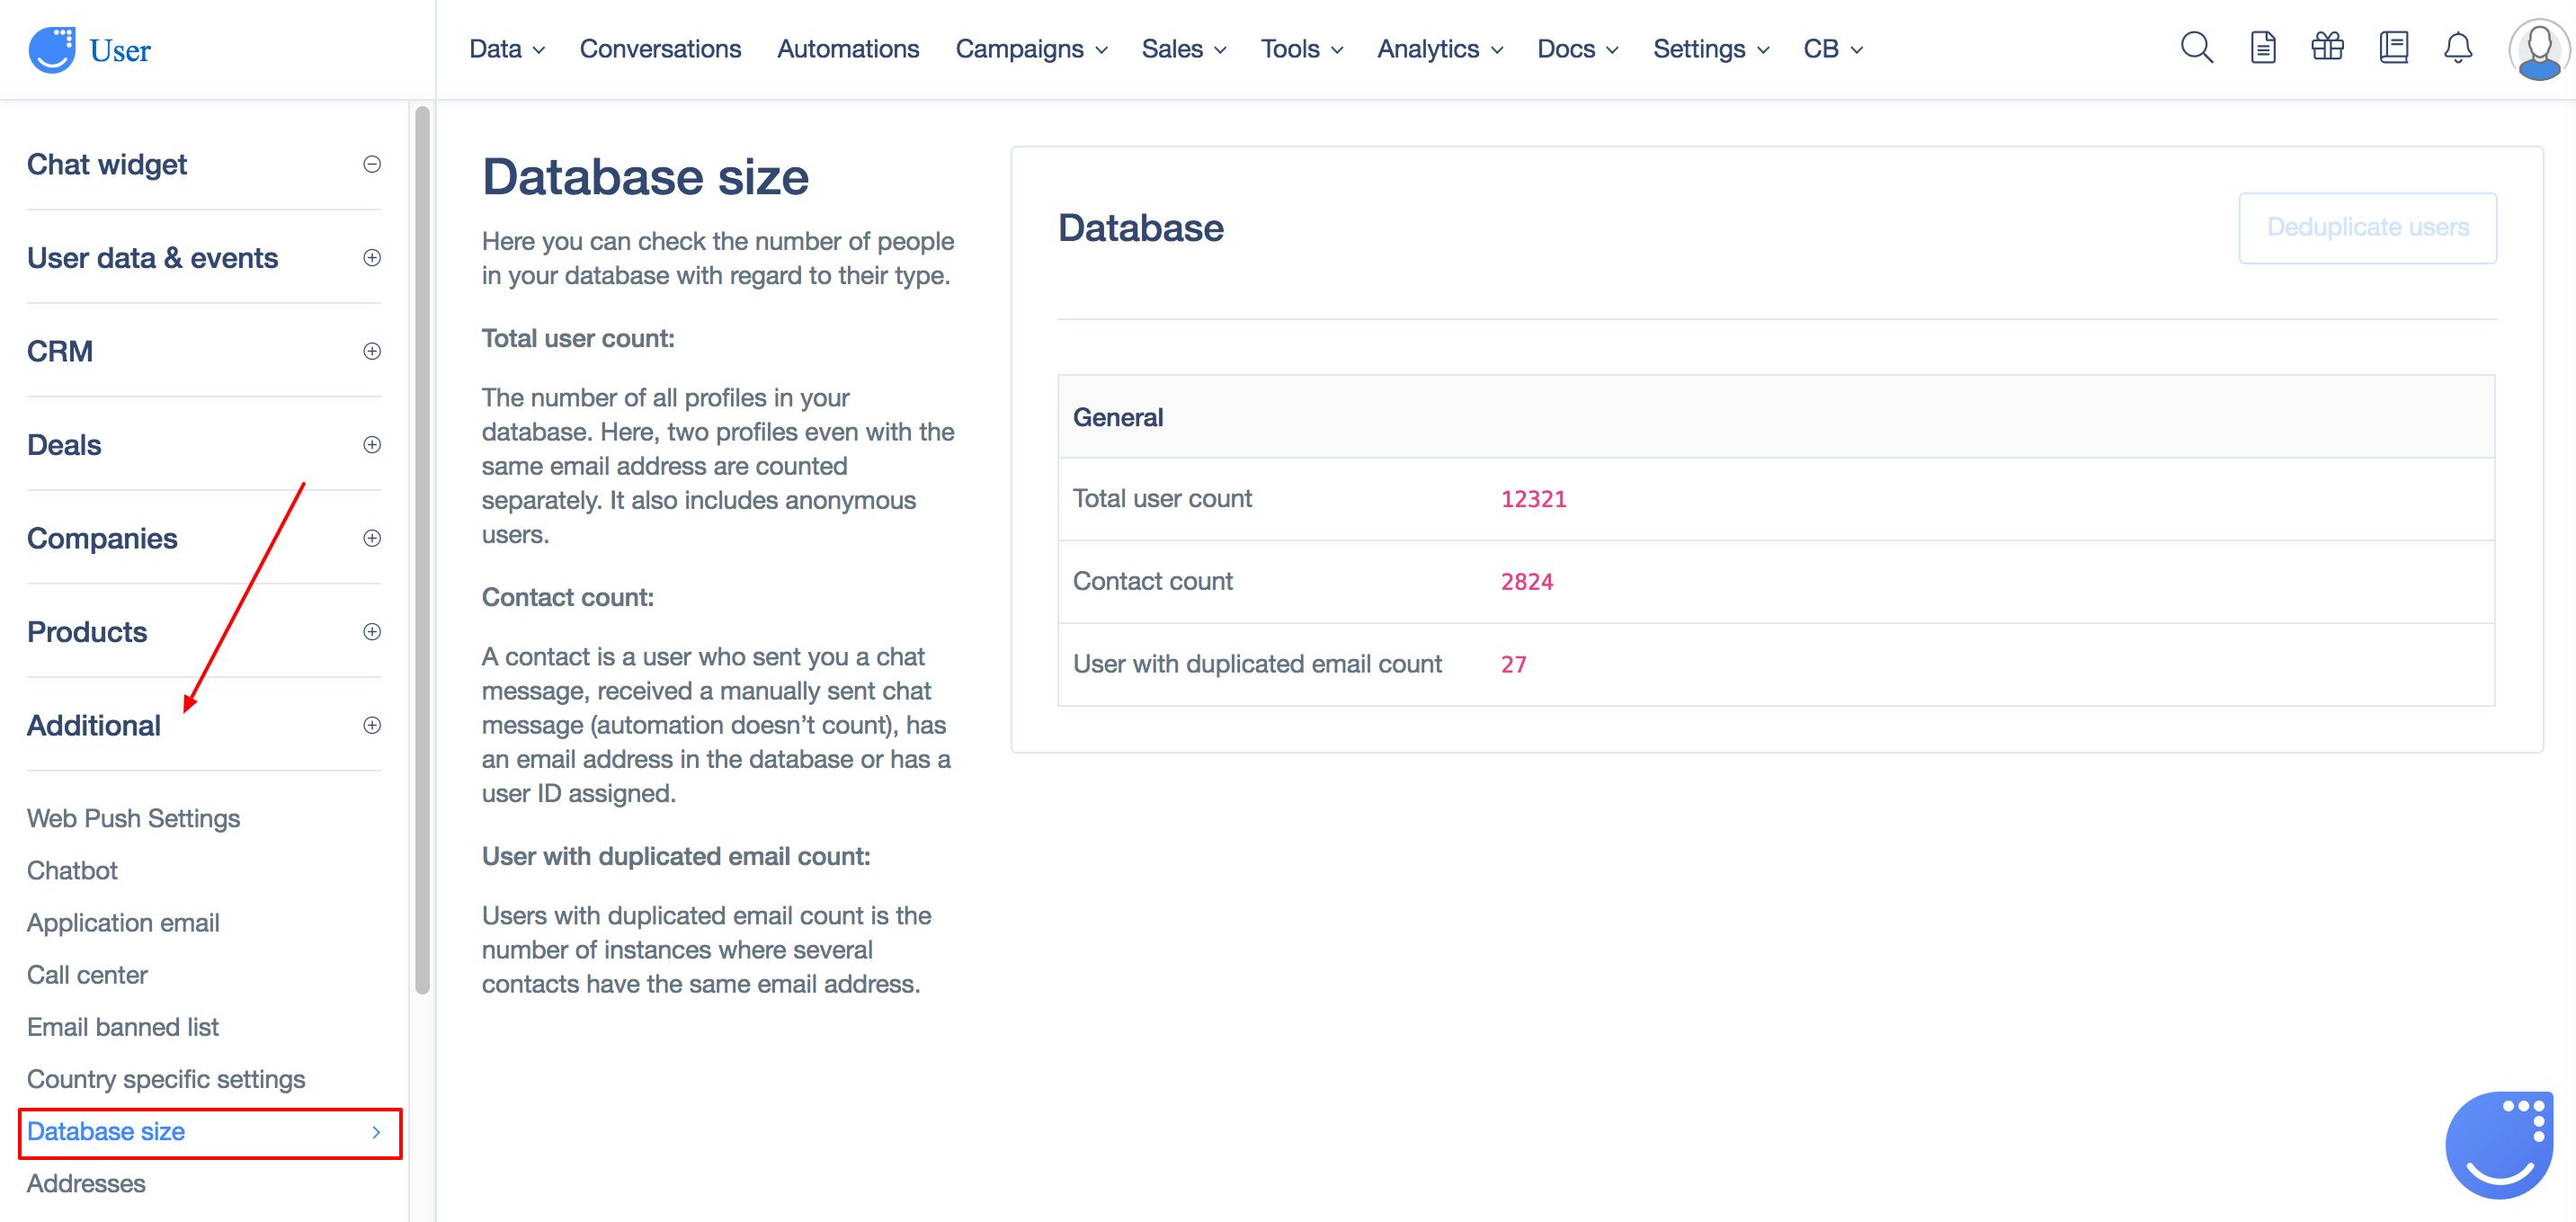Expand the Products section
2576x1222 pixels.
tap(372, 632)
